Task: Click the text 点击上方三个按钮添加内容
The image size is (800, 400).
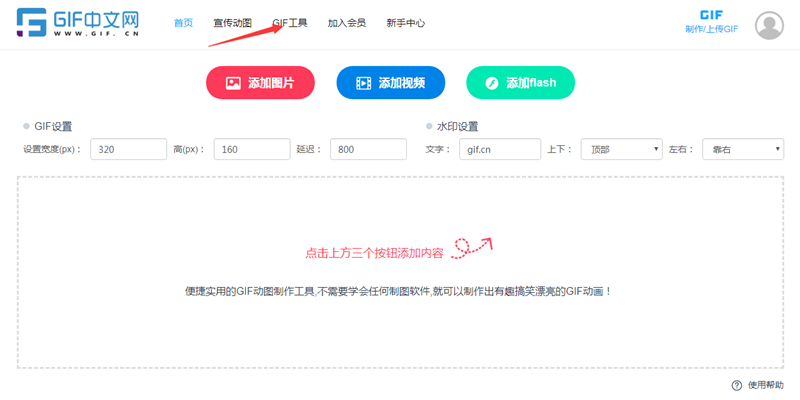Action: [374, 253]
